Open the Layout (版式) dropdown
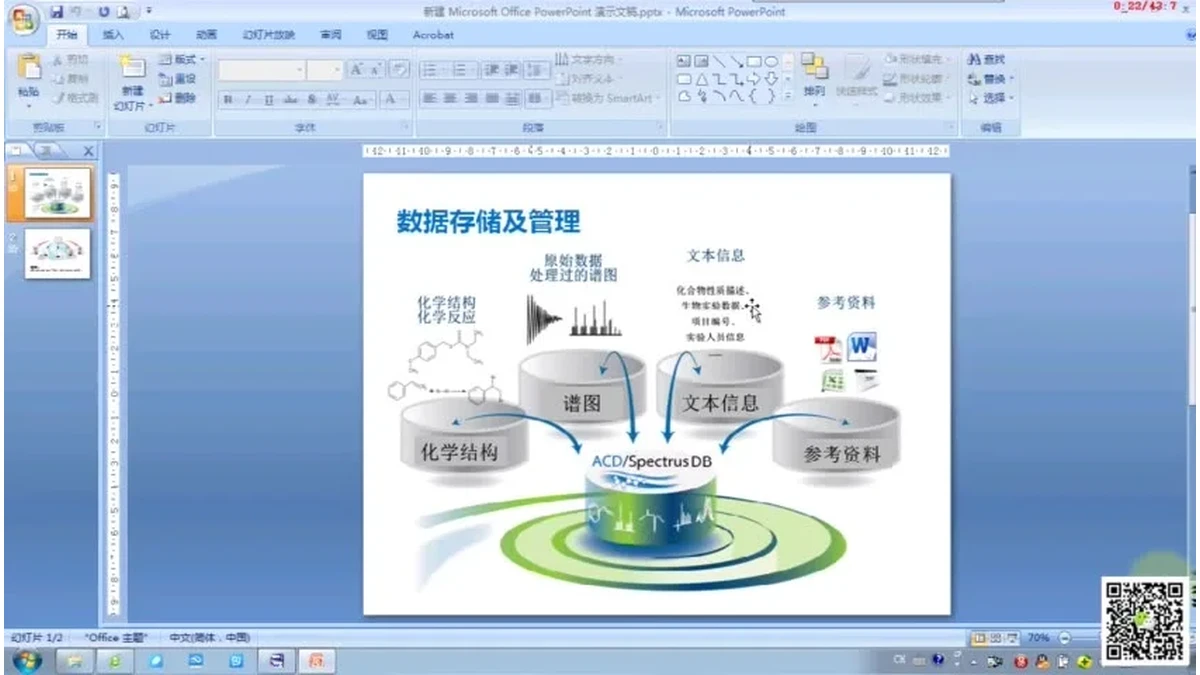Screen dimensions: 1200x675 182,60
